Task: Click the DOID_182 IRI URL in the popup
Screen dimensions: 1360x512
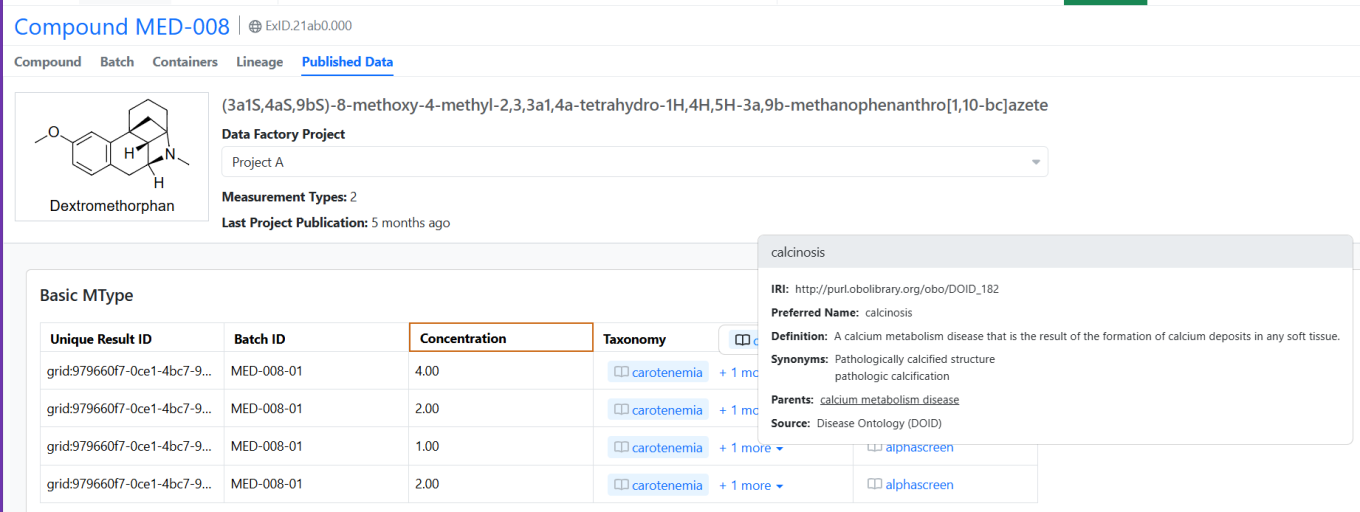Action: pyautogui.click(x=897, y=289)
